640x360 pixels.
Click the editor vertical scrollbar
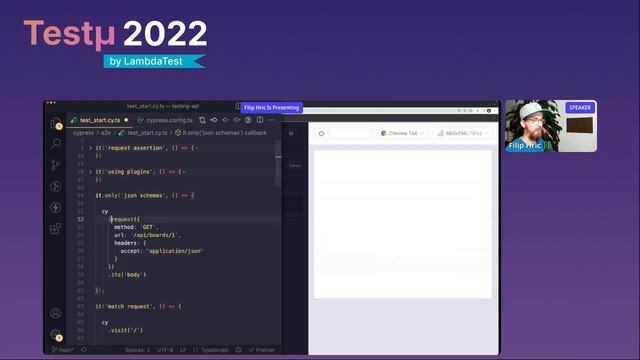tap(278, 163)
